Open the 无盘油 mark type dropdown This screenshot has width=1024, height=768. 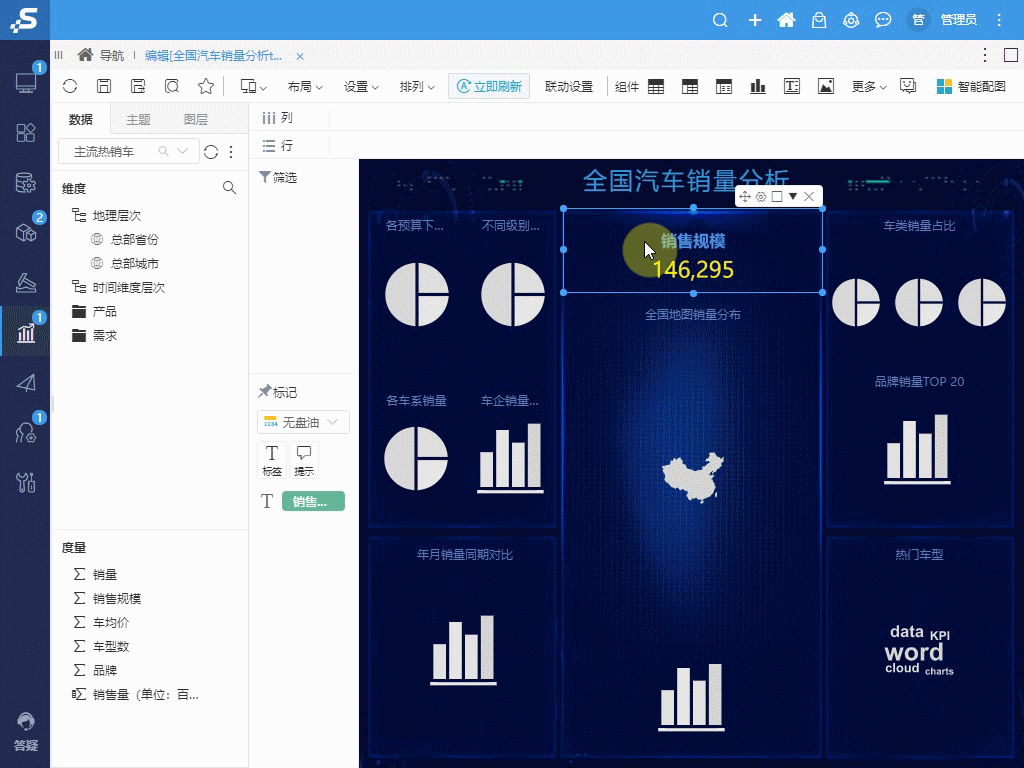[304, 422]
